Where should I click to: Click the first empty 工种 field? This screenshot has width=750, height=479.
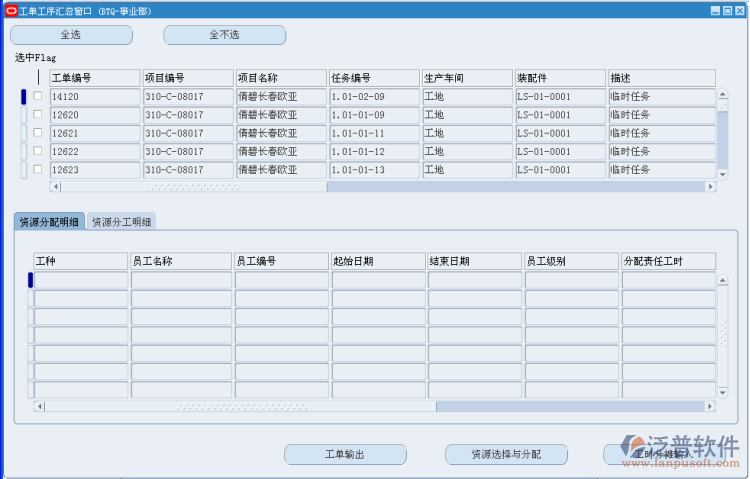(x=81, y=280)
